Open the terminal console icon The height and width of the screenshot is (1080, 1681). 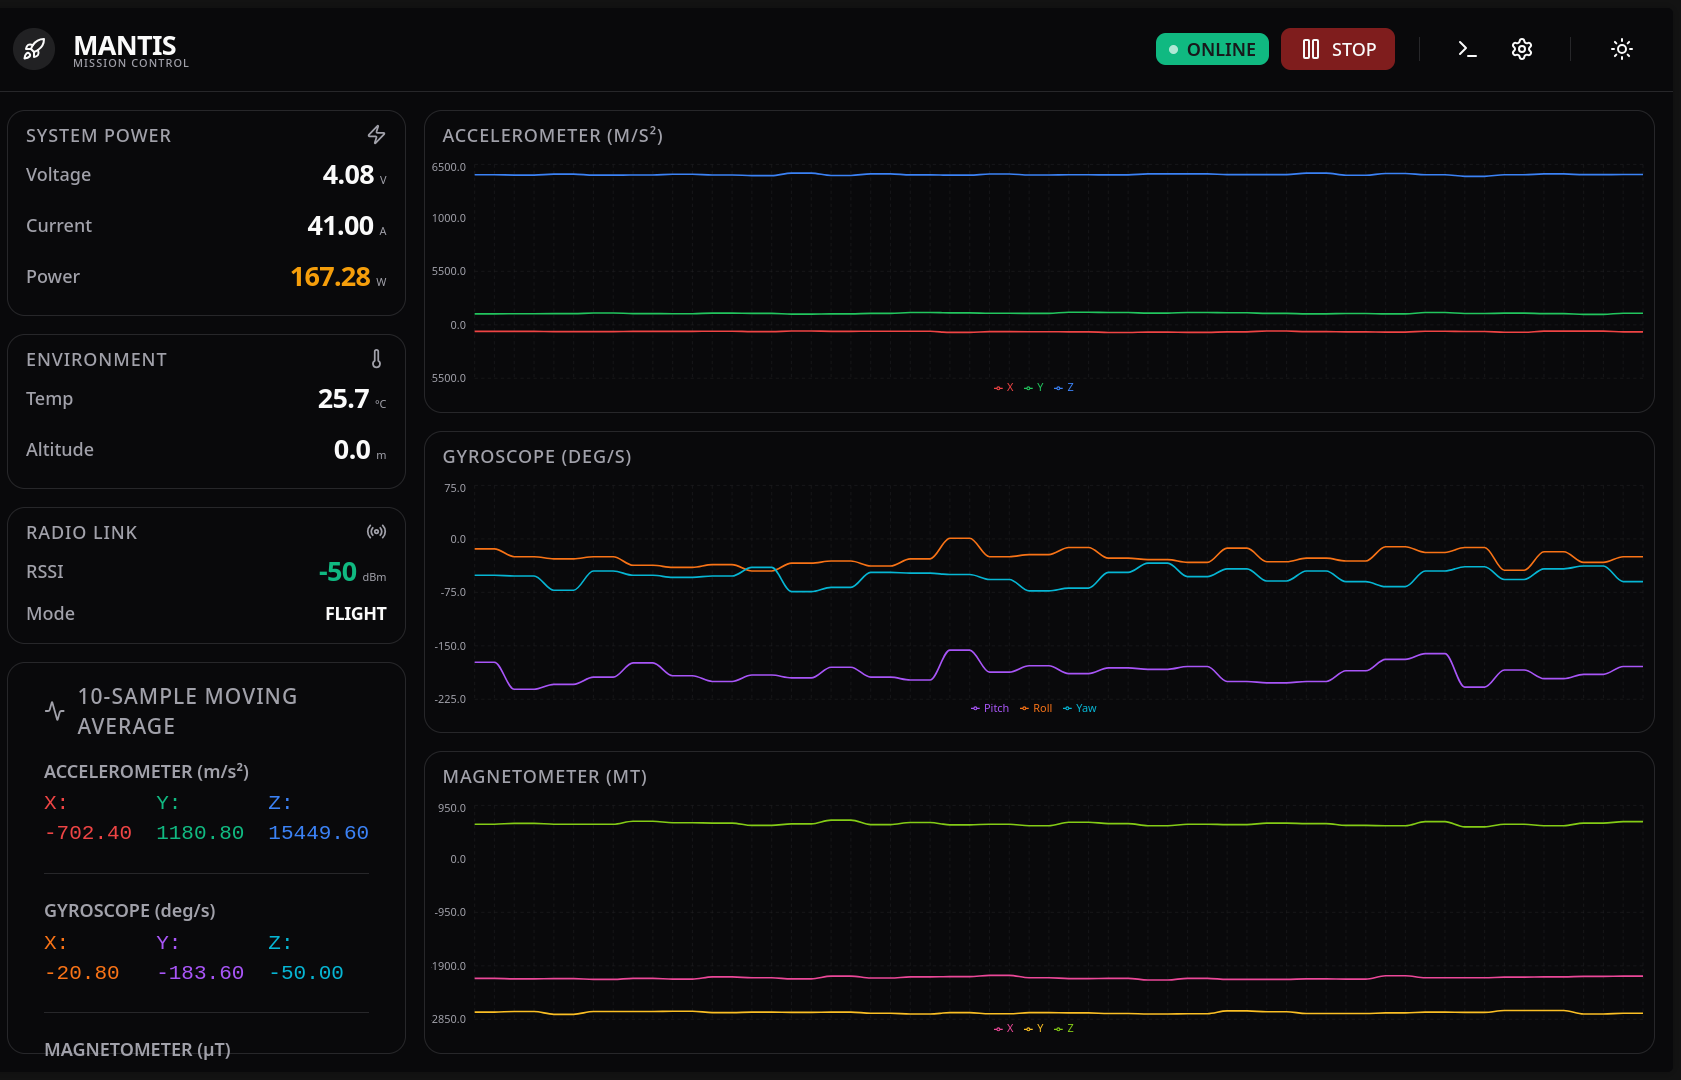tap(1467, 49)
